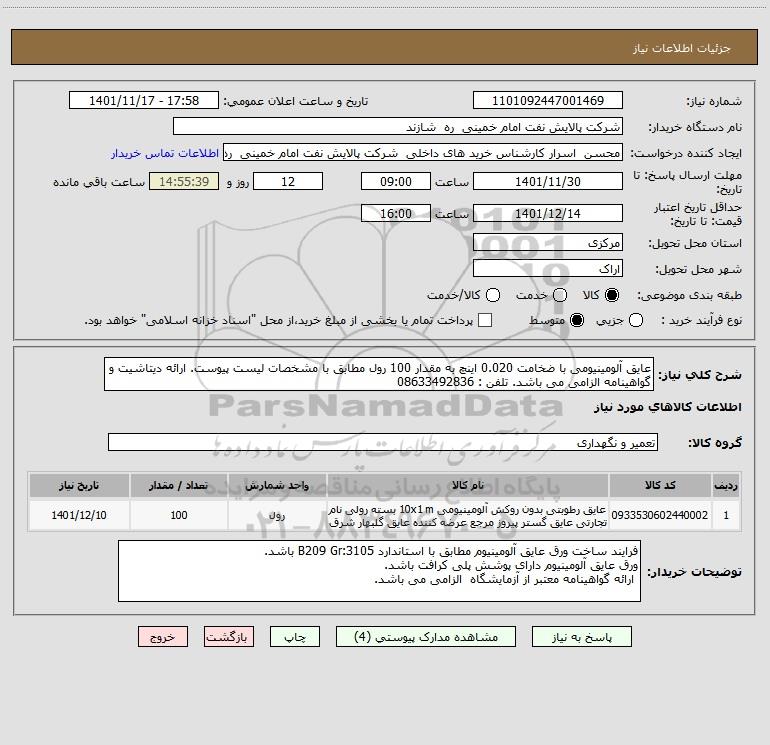Click the price validity date 1401/12/14
Screen dimensions: 770x745
click(548, 213)
